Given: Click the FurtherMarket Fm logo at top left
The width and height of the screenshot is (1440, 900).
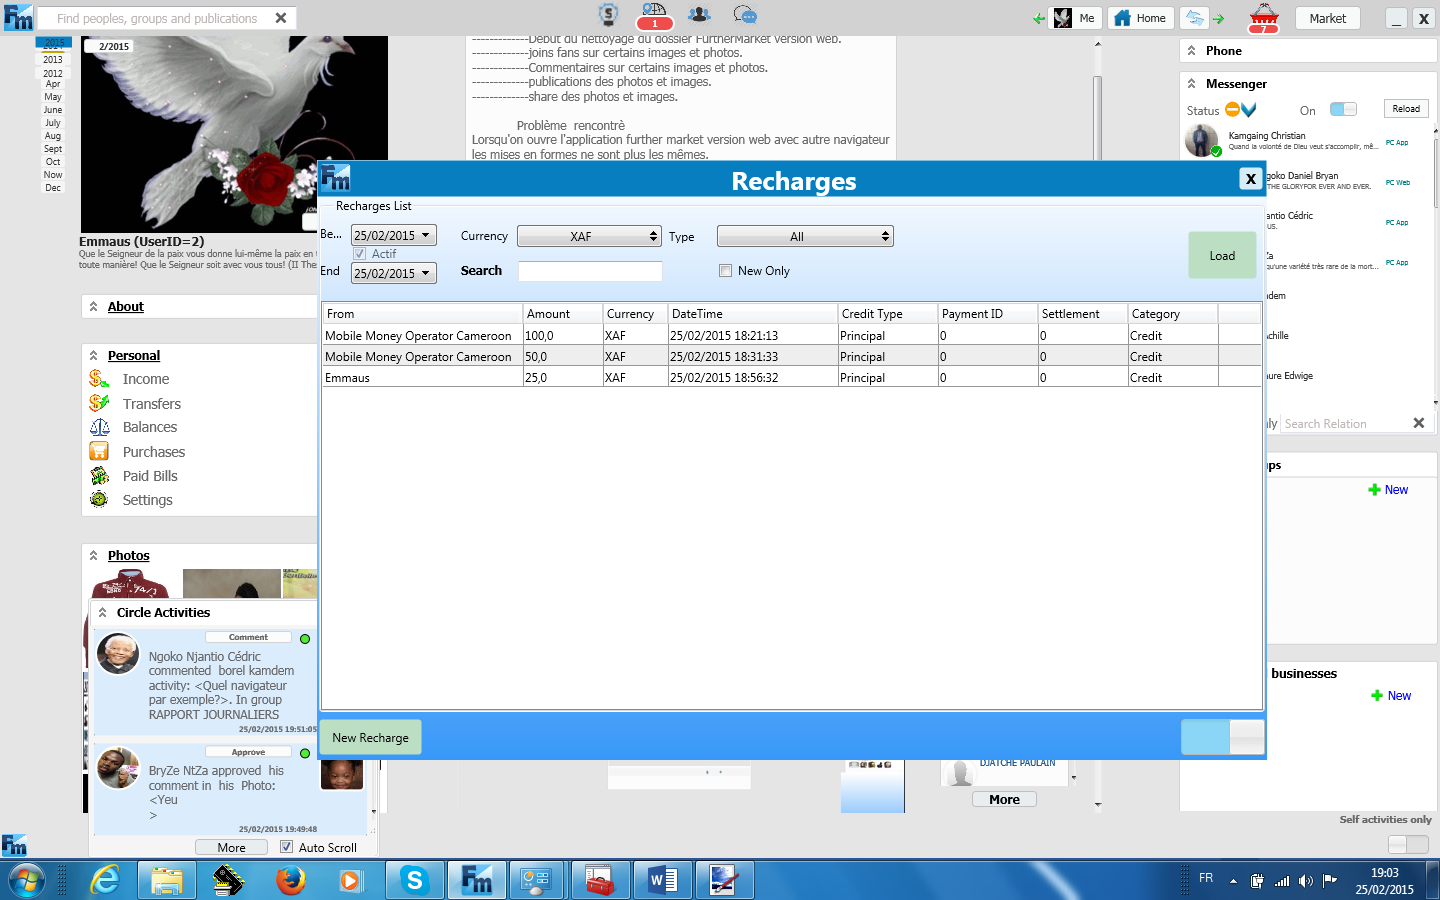Looking at the screenshot, I should click(x=18, y=18).
